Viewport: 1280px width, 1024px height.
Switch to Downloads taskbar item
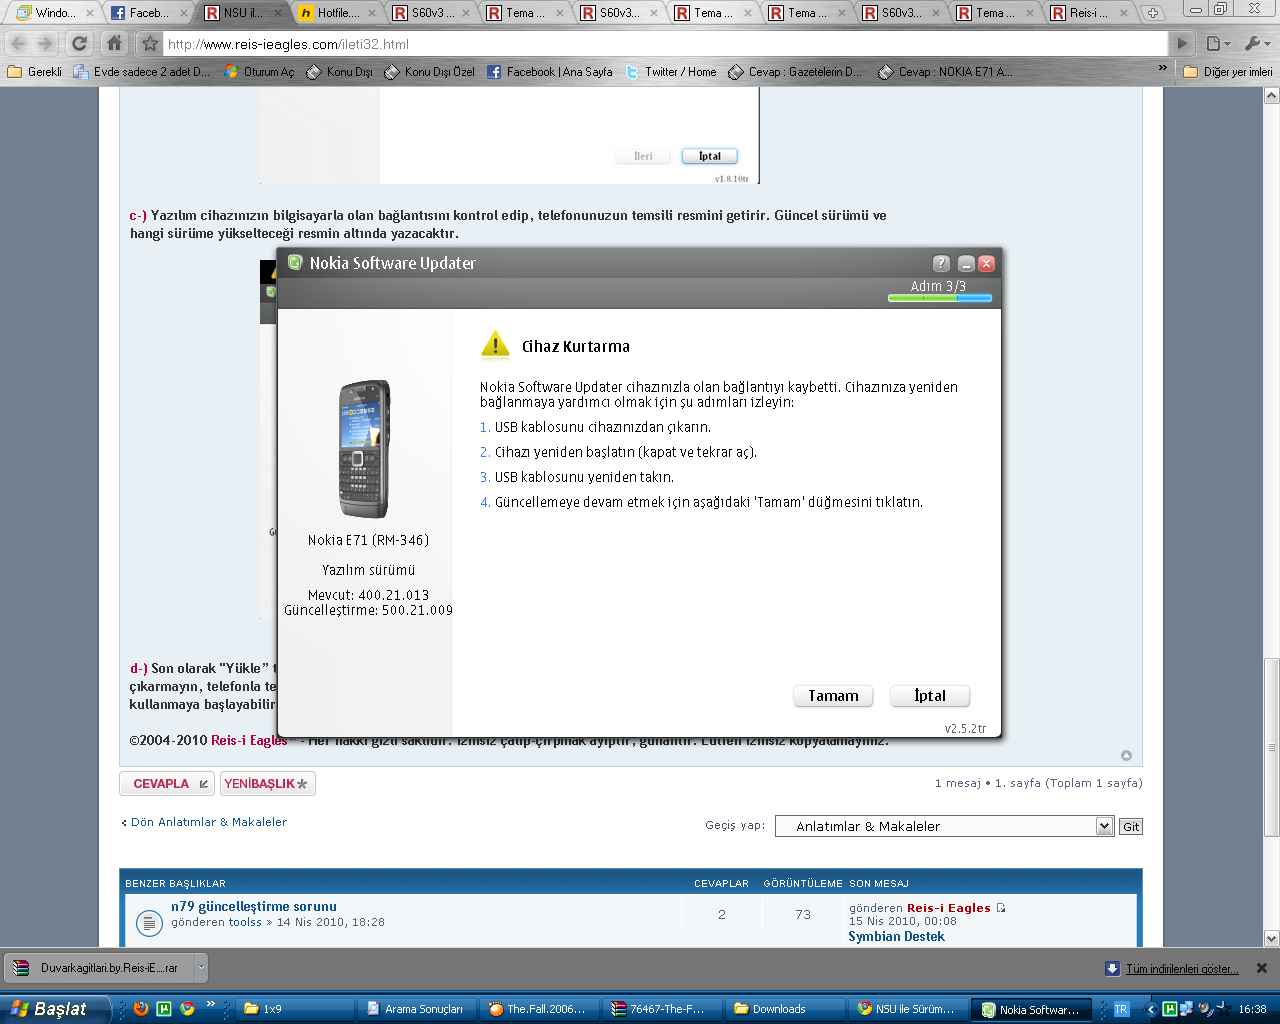point(785,1009)
